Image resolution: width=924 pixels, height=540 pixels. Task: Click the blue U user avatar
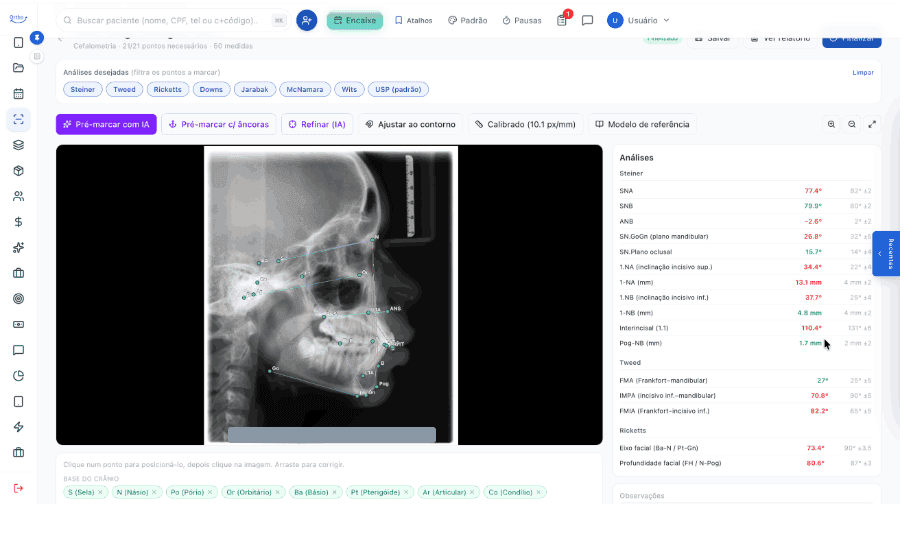point(615,20)
